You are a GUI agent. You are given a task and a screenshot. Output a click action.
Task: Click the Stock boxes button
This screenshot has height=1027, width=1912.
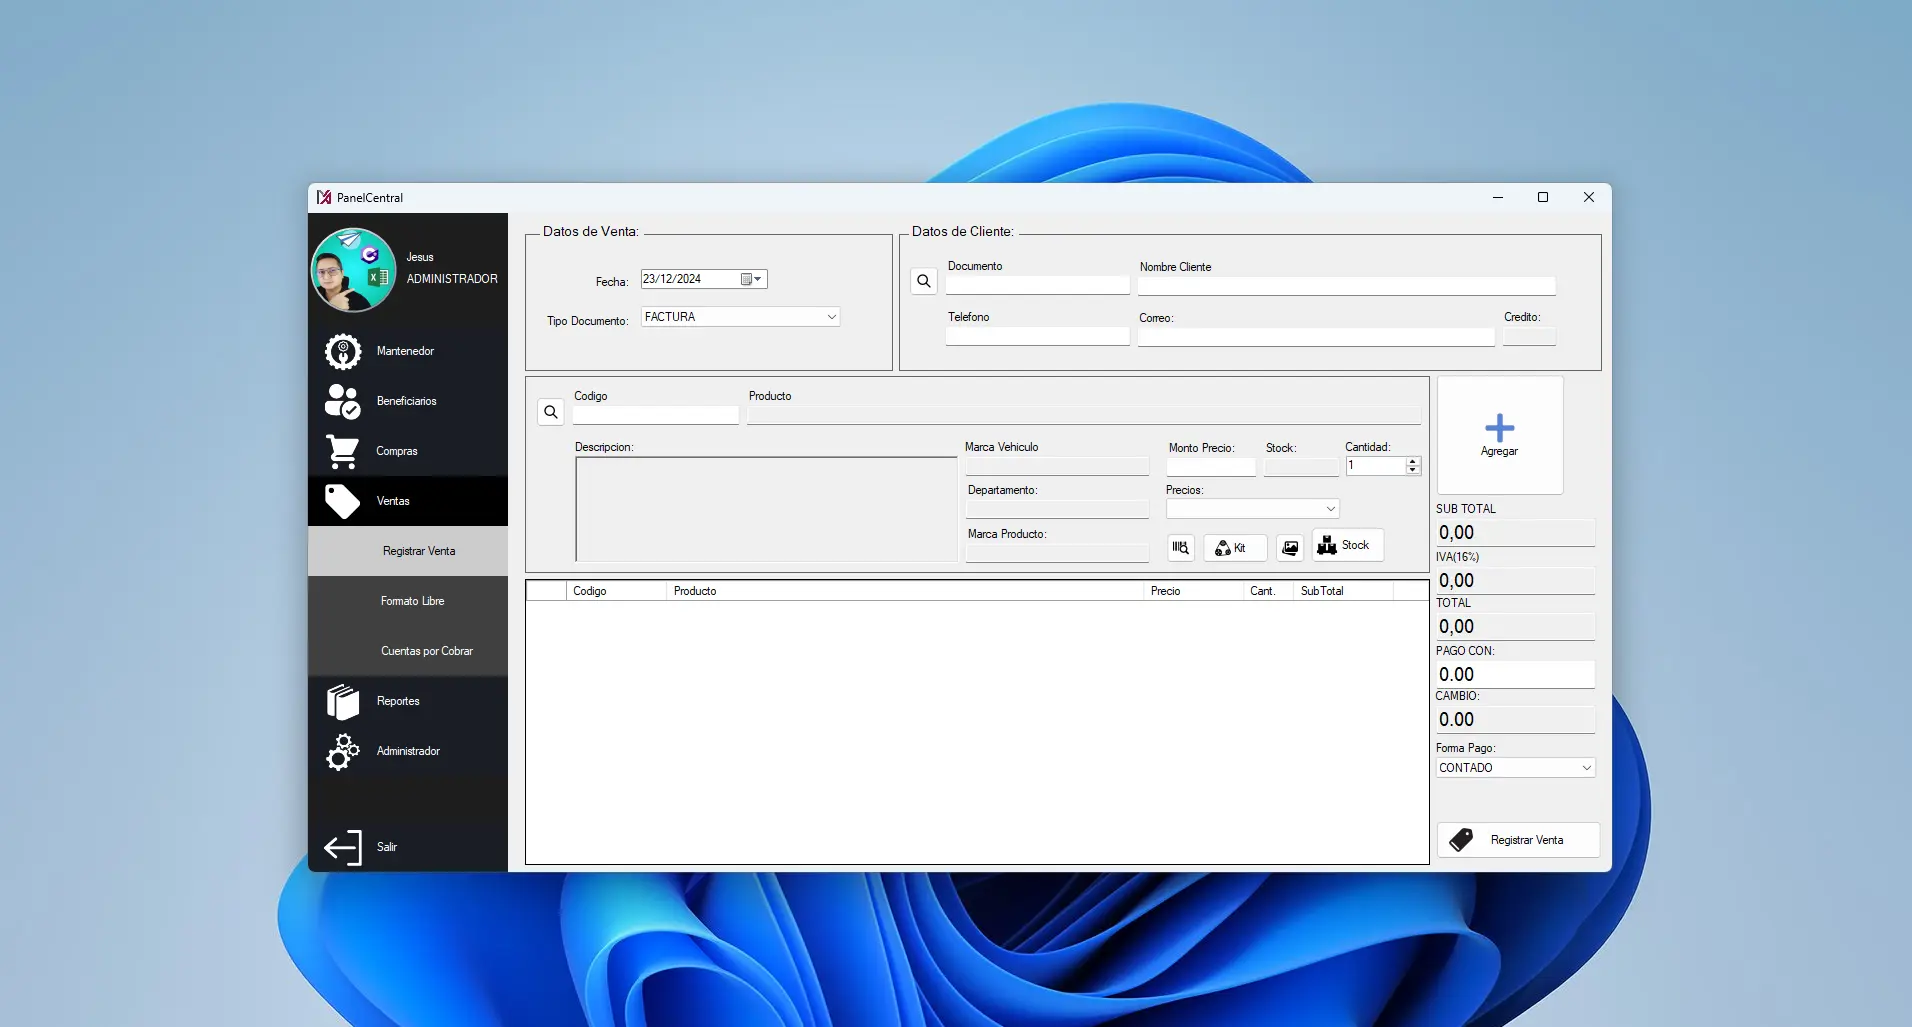[x=1348, y=545]
